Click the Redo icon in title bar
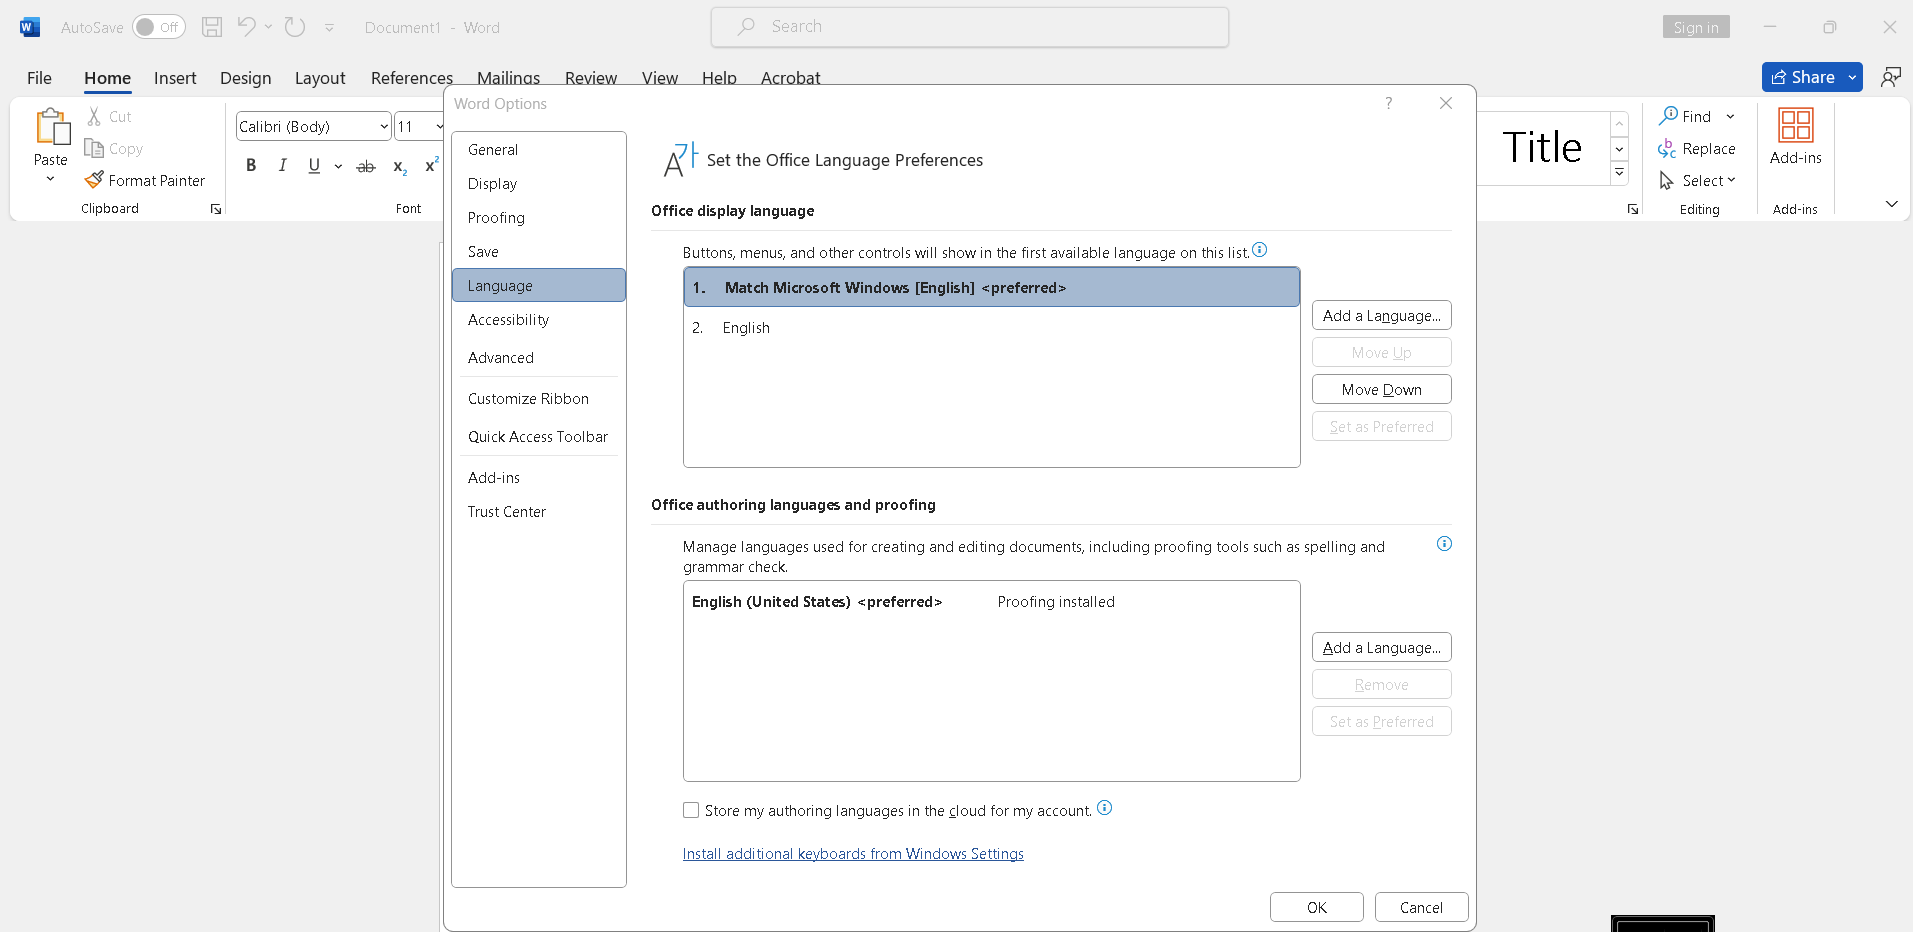Image resolution: width=1913 pixels, height=932 pixels. click(295, 27)
